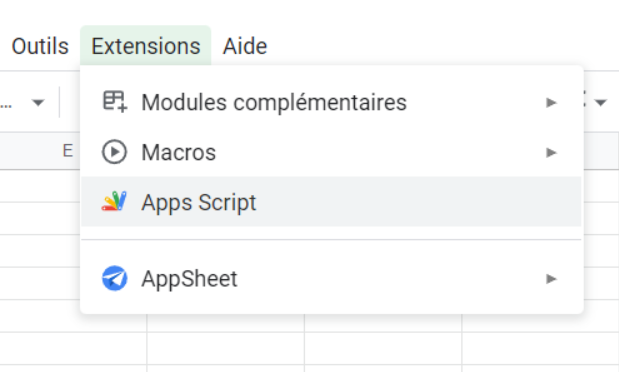Open the Aide menu
Image resolution: width=619 pixels, height=372 pixels.
(x=245, y=46)
